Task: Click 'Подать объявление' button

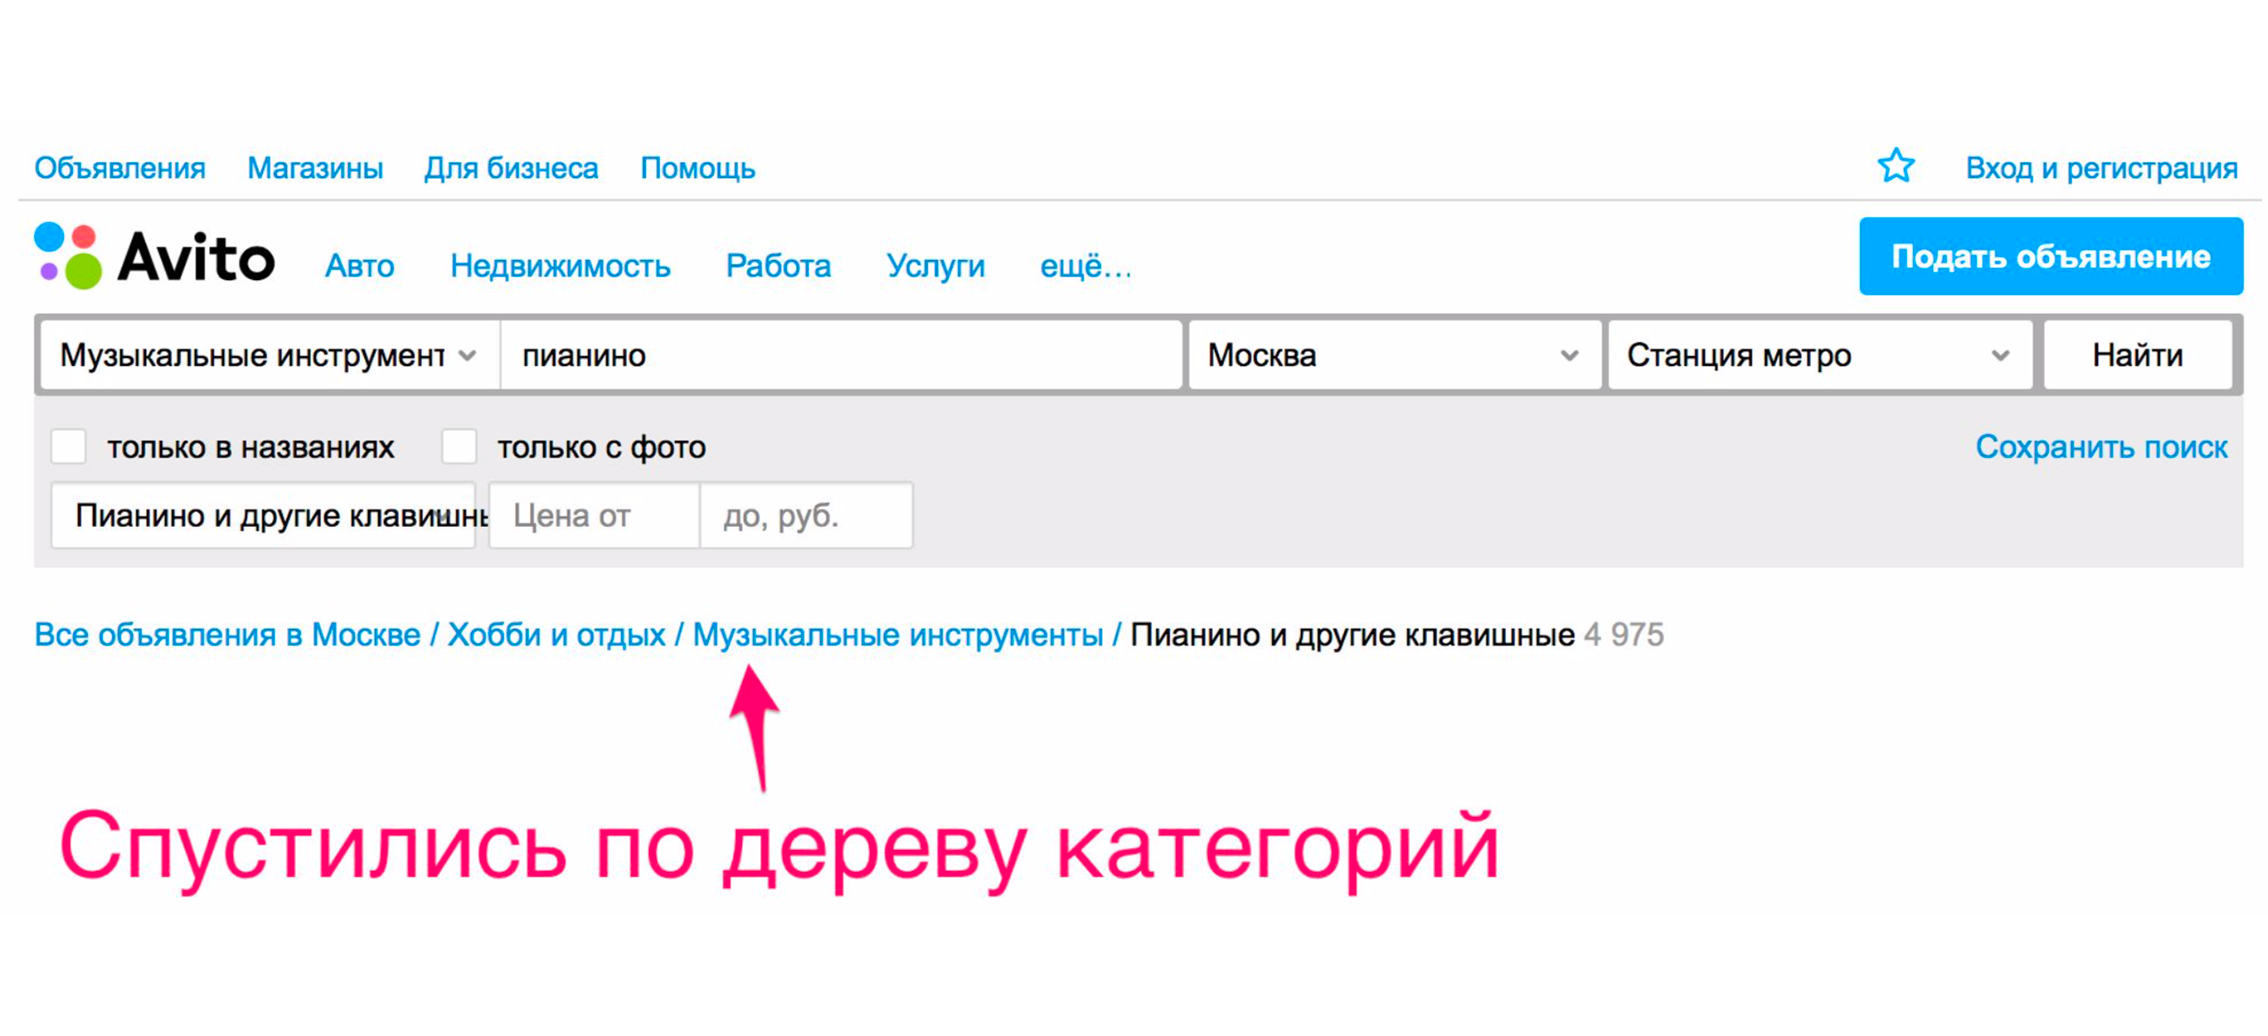Action: pos(2050,256)
